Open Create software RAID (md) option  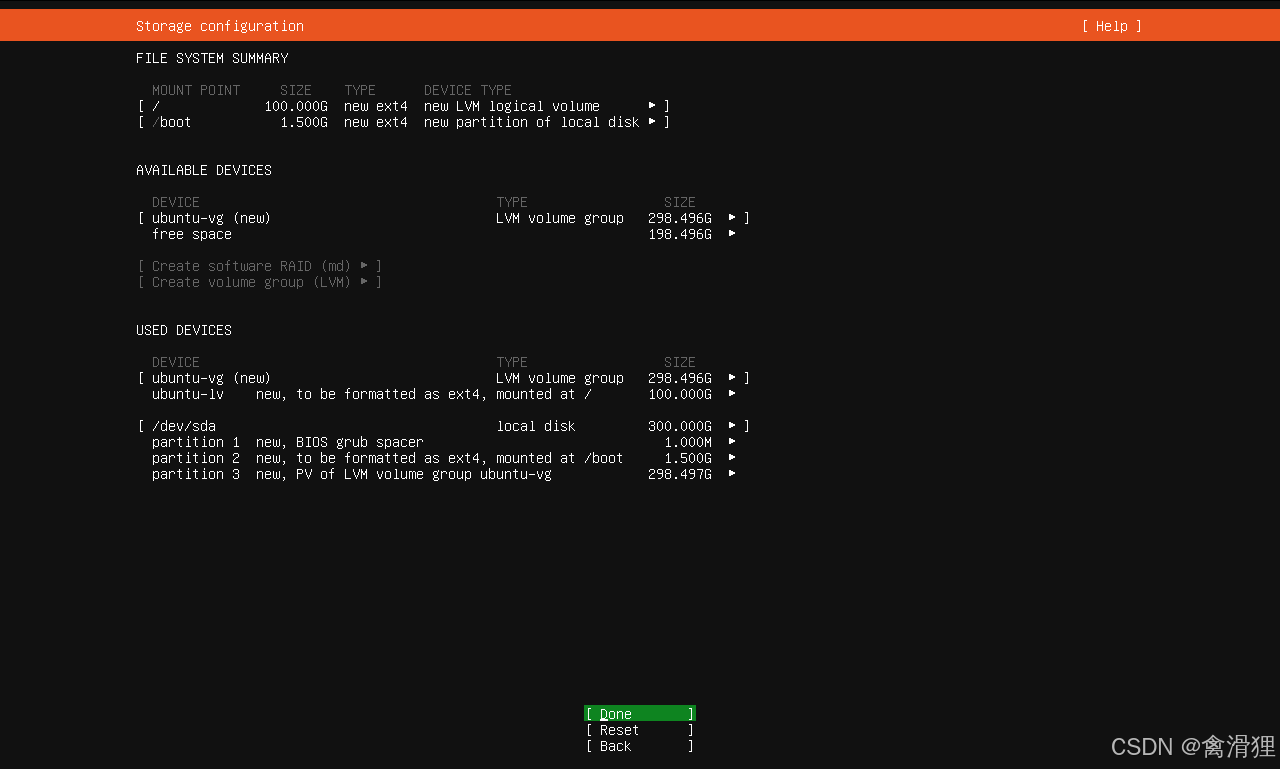[260, 266]
